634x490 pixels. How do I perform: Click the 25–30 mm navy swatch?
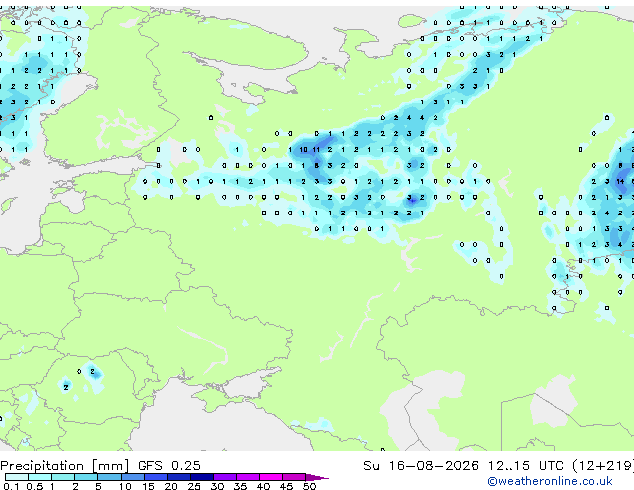click(201, 477)
